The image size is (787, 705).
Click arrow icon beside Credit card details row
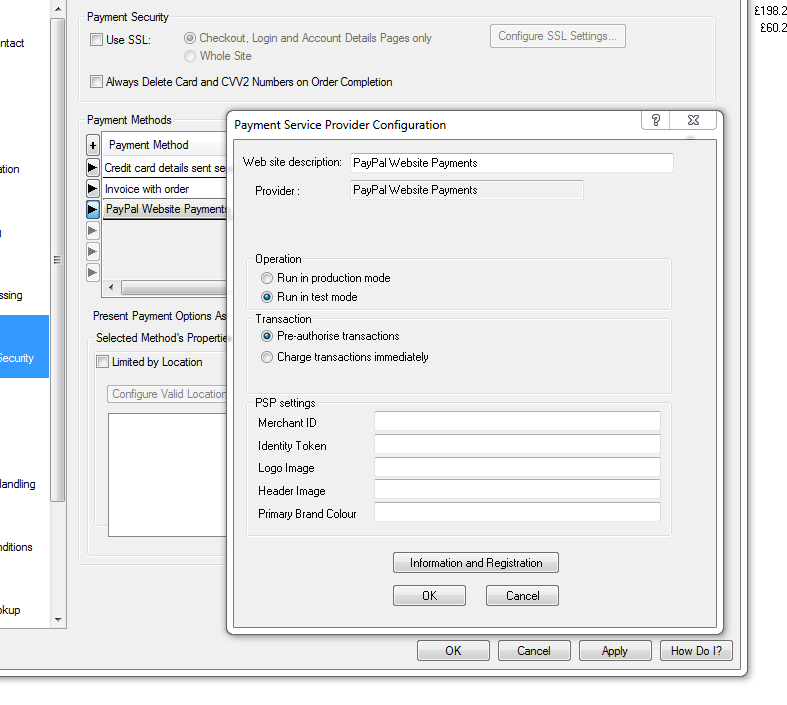[93, 168]
